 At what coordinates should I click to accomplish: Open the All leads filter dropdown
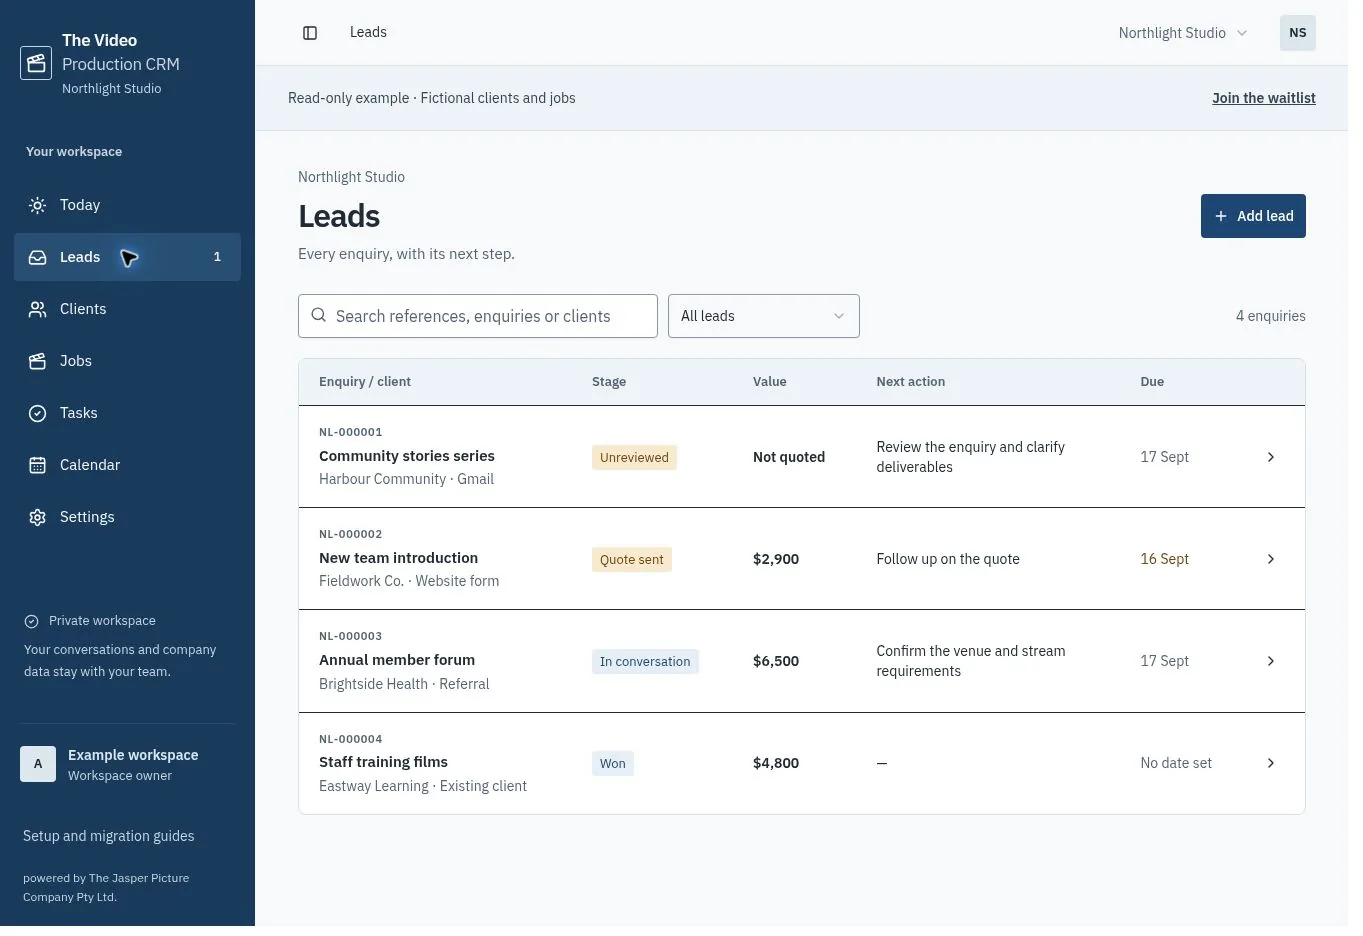[763, 316]
